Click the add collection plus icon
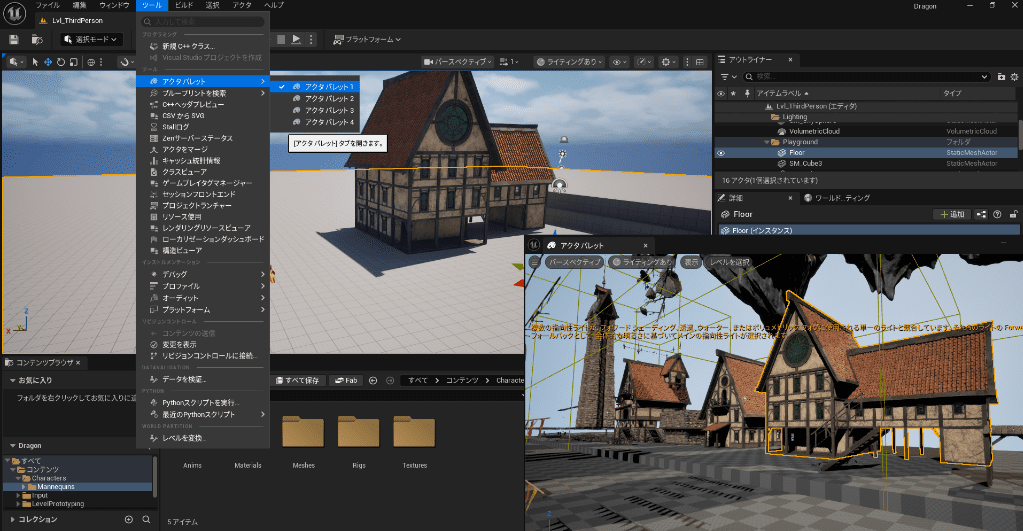This screenshot has height=531, width=1023. point(129,519)
